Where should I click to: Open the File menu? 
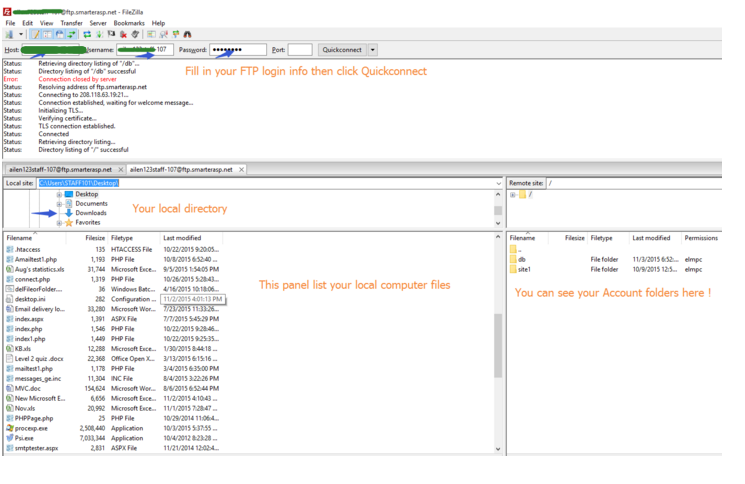10,23
